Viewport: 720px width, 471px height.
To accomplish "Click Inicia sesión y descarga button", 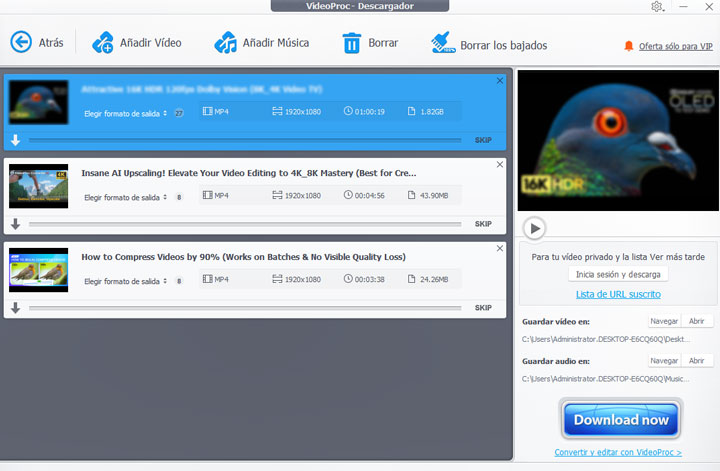I will [x=618, y=274].
